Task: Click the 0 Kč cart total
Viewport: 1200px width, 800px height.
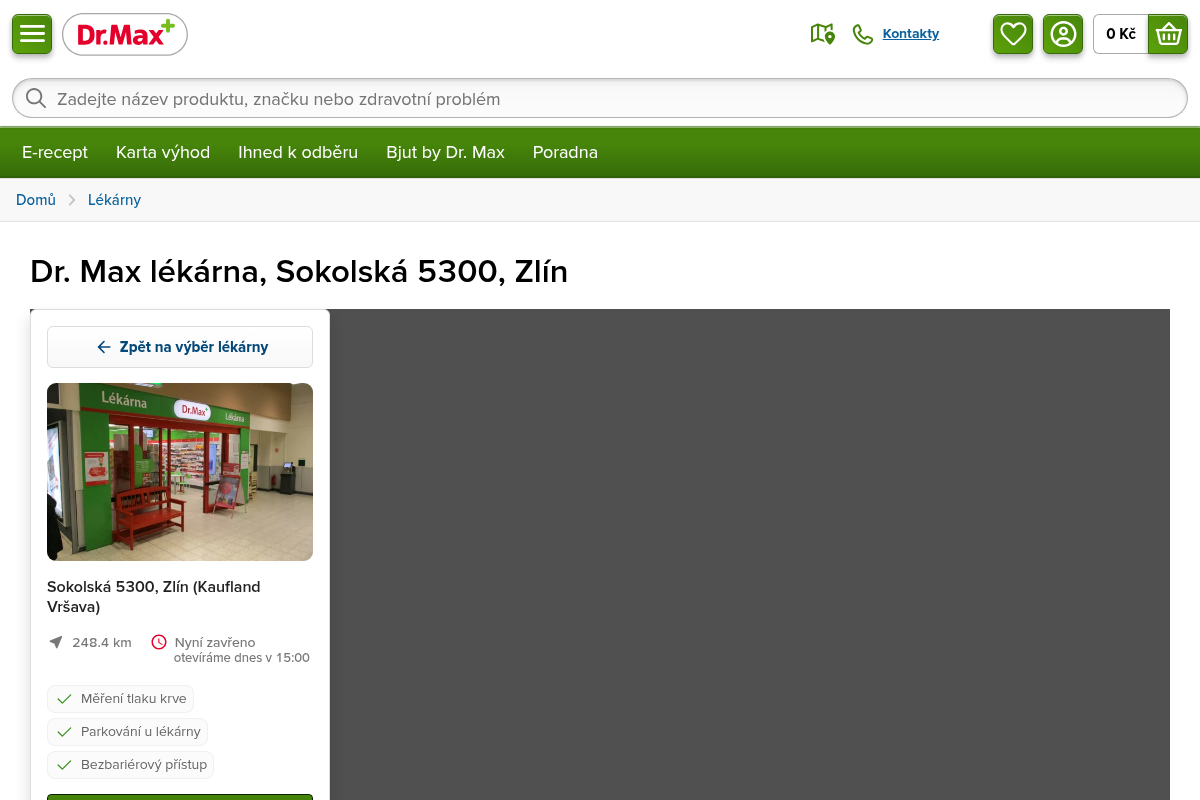Action: 1121,34
